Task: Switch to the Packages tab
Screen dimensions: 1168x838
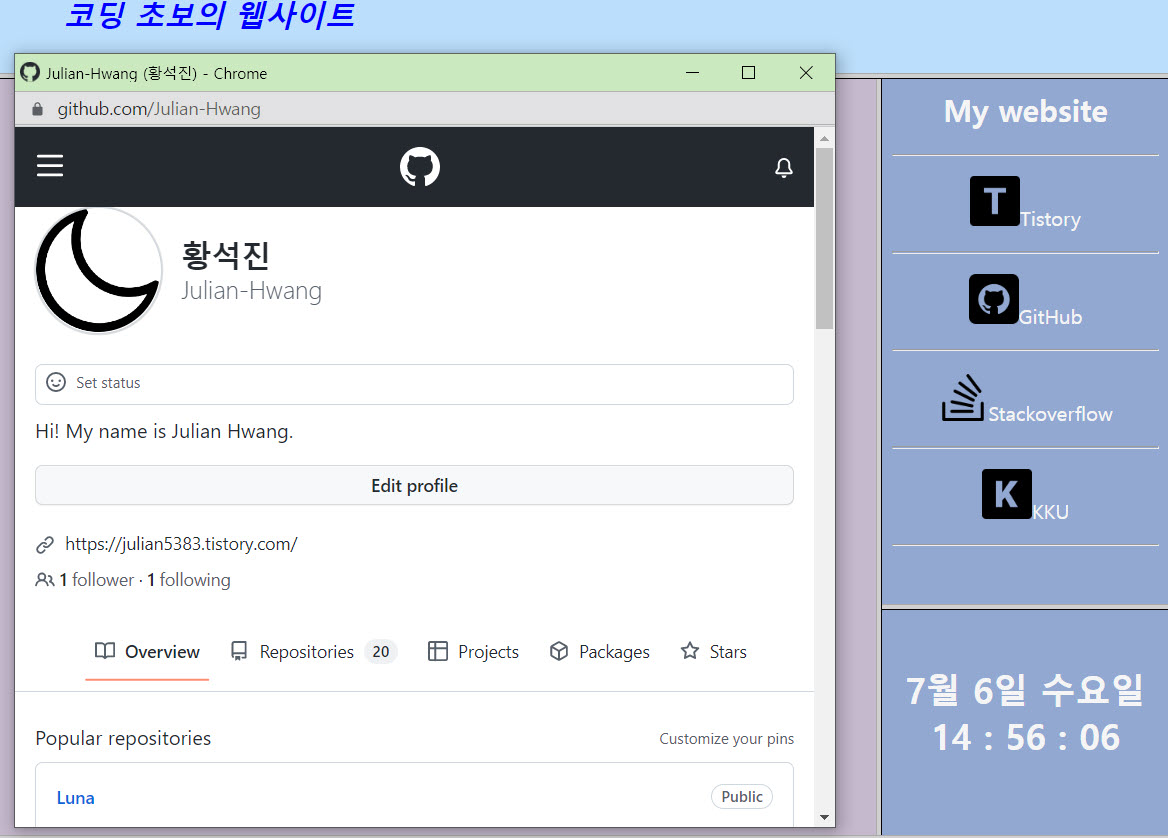Action: [x=600, y=652]
